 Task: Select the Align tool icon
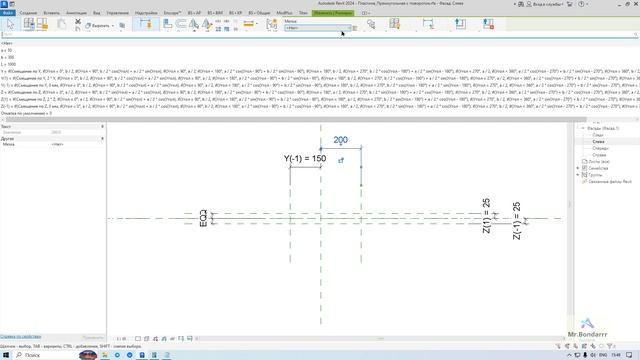click(x=167, y=24)
